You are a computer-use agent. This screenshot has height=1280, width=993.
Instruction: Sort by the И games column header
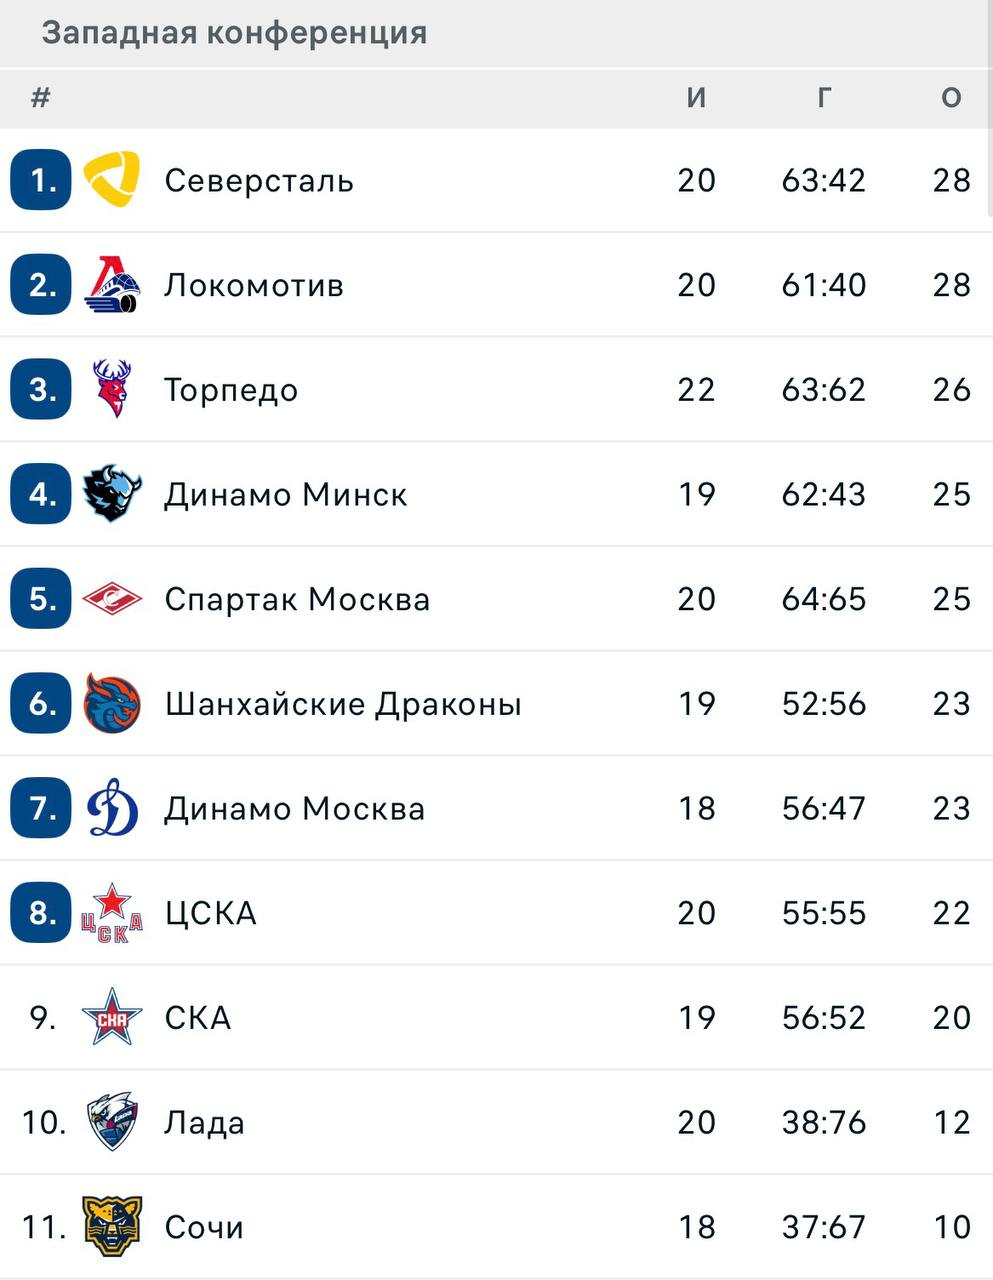696,97
